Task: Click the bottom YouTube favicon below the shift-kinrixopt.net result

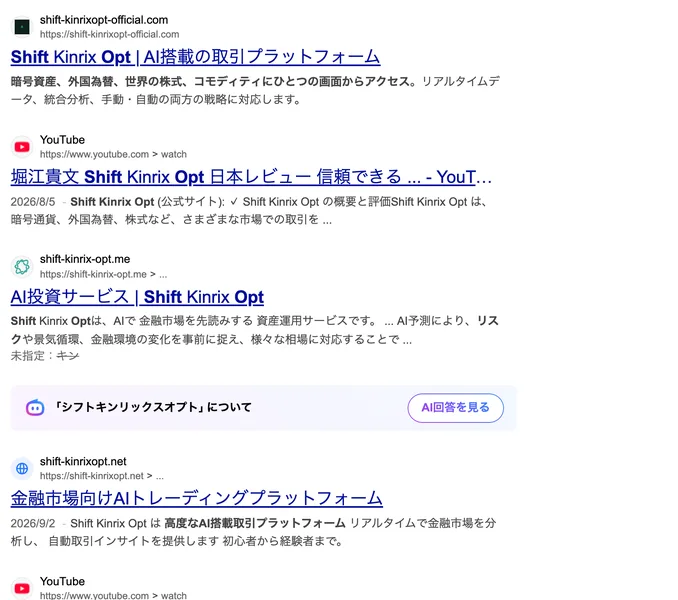Action: point(22,588)
